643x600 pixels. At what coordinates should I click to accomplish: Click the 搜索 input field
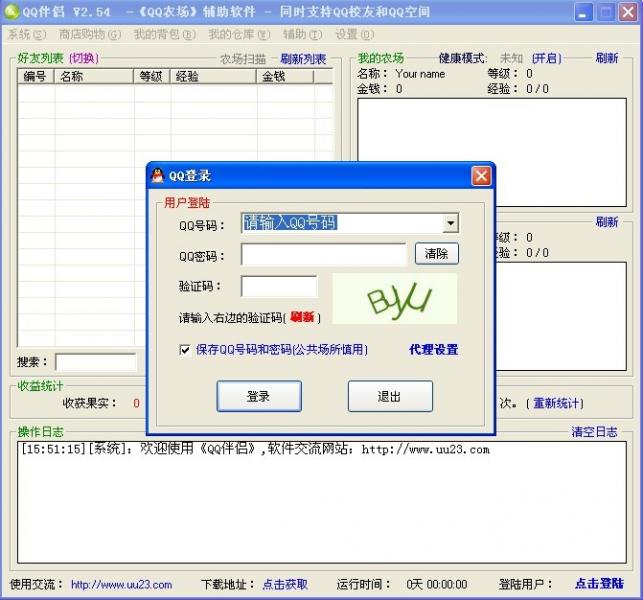click(x=96, y=362)
